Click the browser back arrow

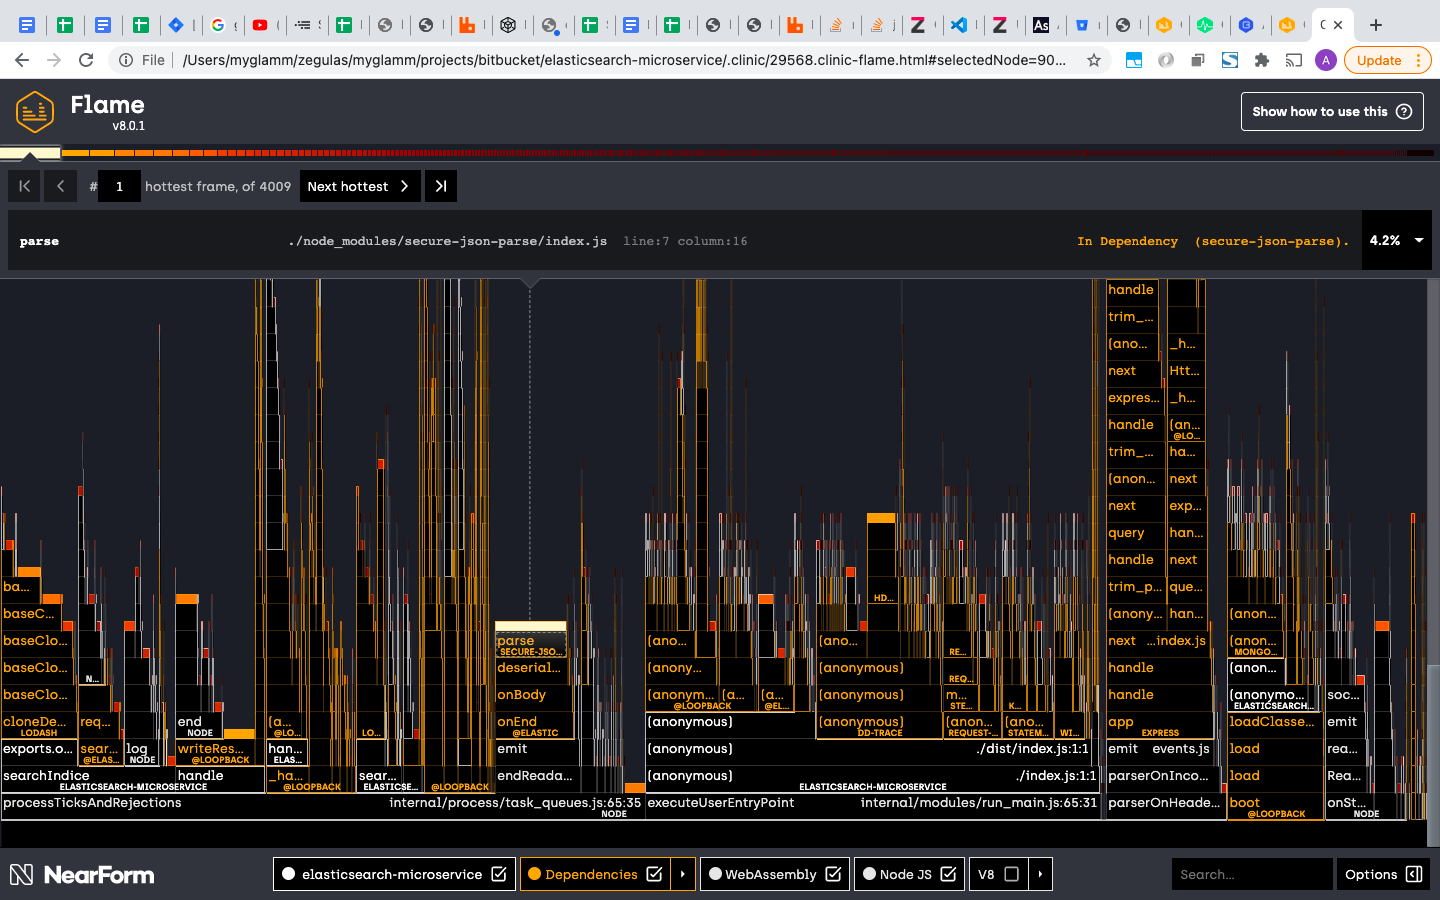point(22,60)
